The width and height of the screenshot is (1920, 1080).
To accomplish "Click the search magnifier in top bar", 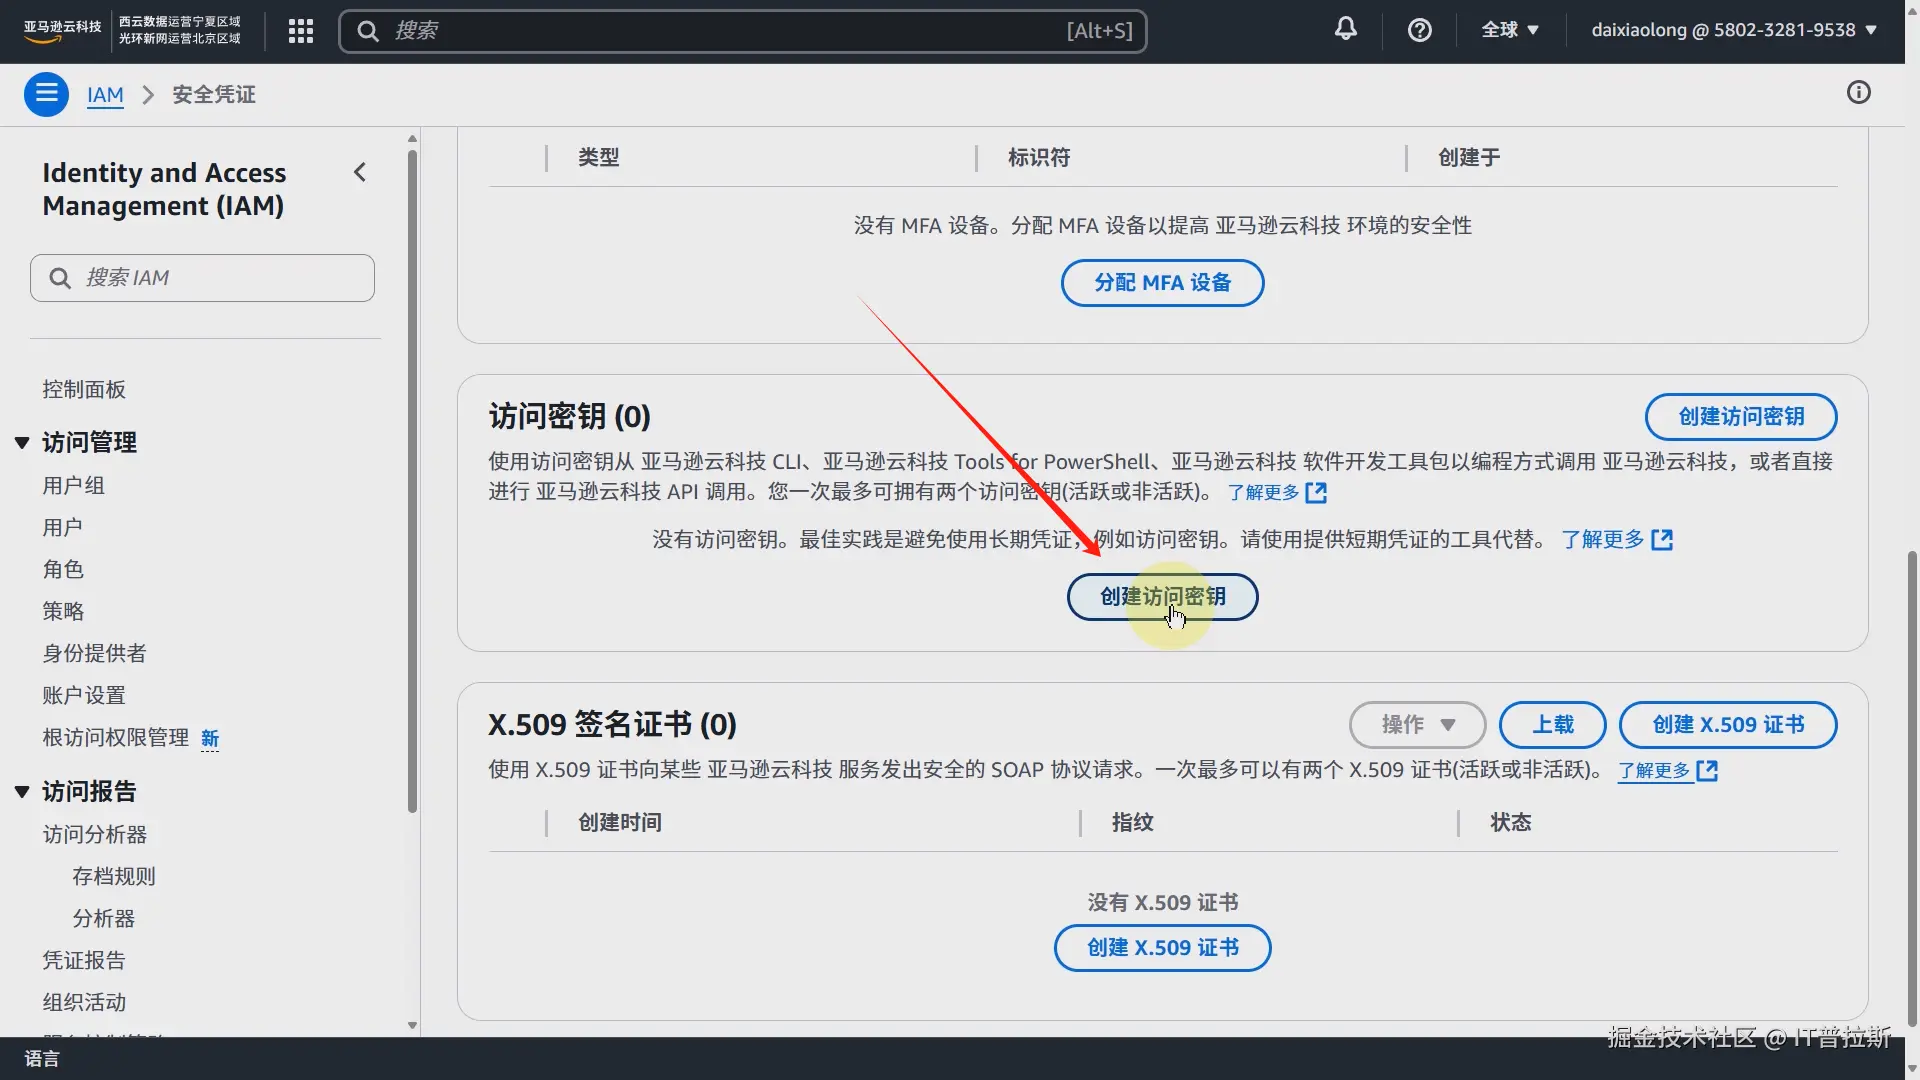I will [368, 31].
